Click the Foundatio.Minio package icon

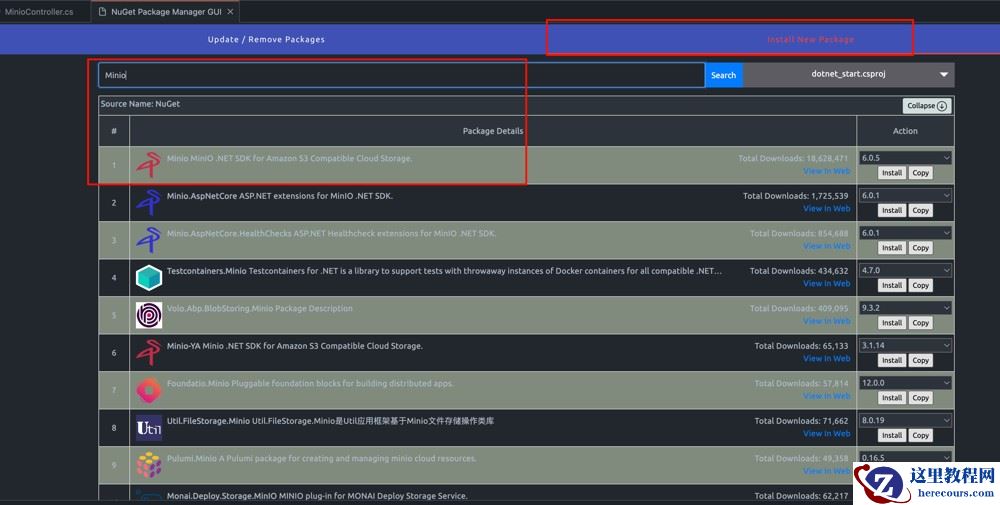point(149,390)
